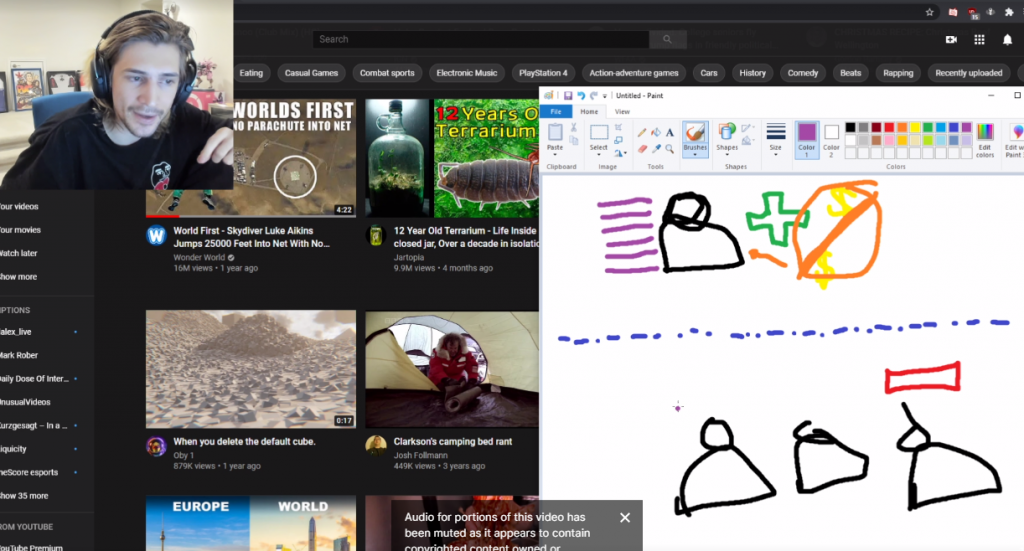Click the Crop icon in Image group
Image resolution: width=1024 pixels, height=551 pixels.
click(618, 127)
